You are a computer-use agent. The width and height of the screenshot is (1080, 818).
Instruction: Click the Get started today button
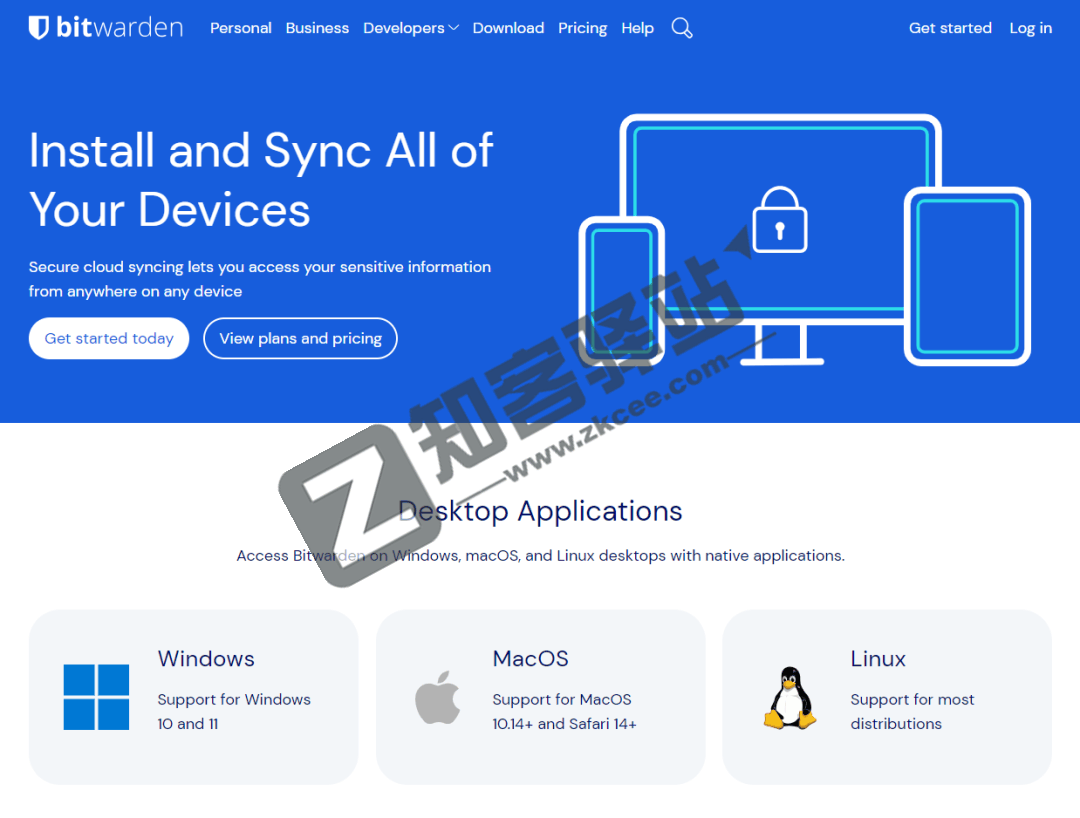109,339
